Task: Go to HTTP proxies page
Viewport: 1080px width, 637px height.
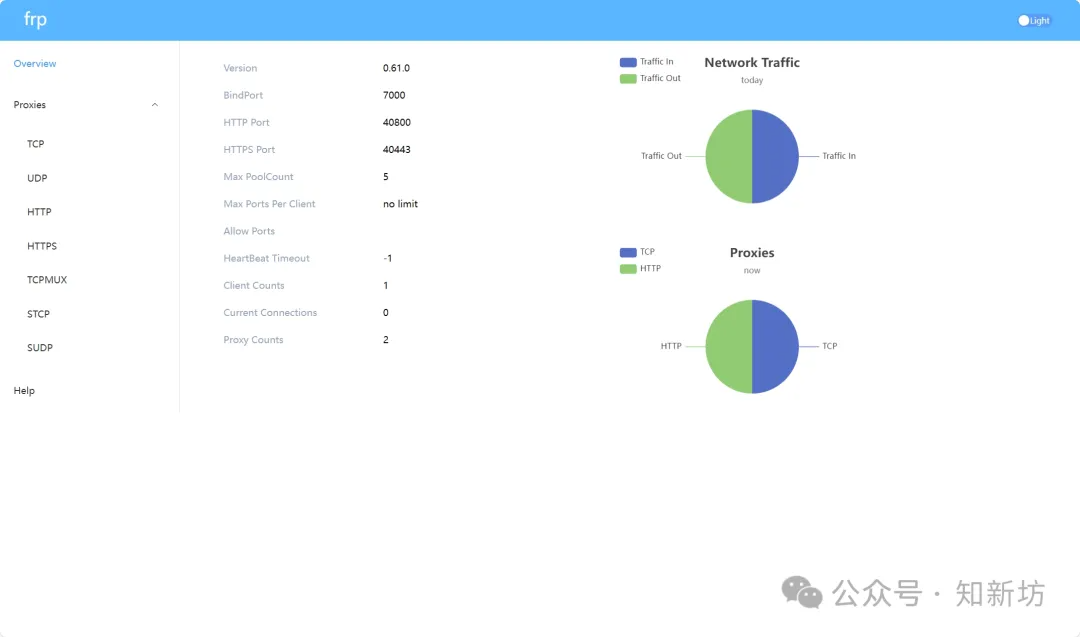Action: 39,211
